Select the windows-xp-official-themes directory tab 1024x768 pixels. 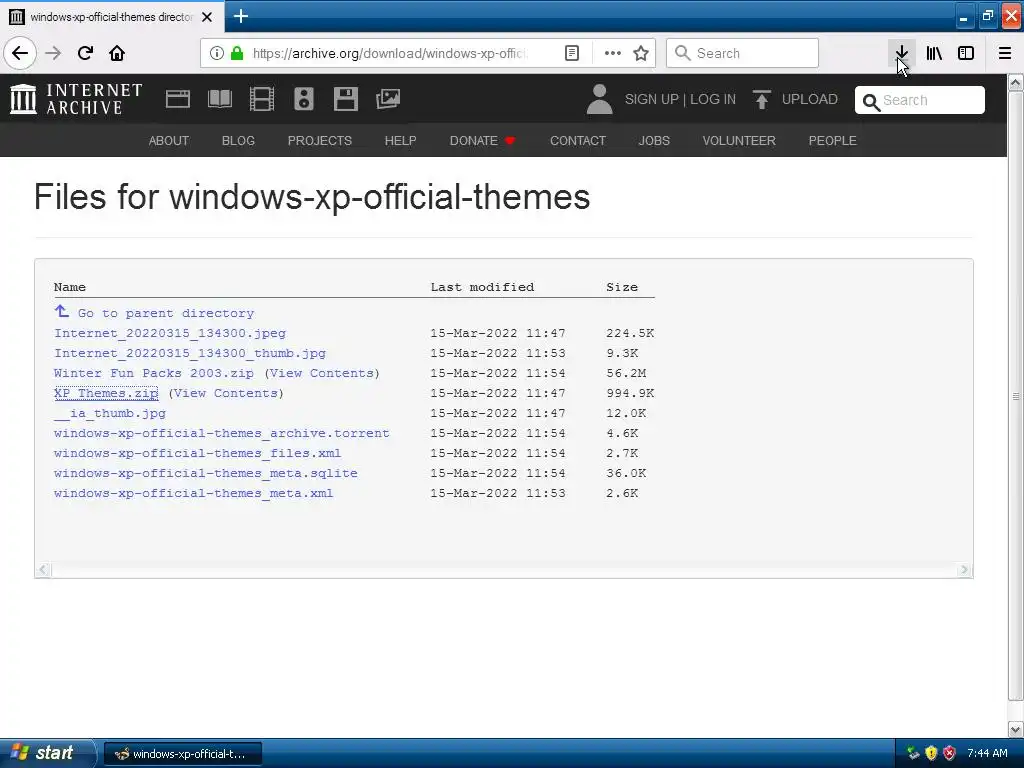(x=112, y=17)
